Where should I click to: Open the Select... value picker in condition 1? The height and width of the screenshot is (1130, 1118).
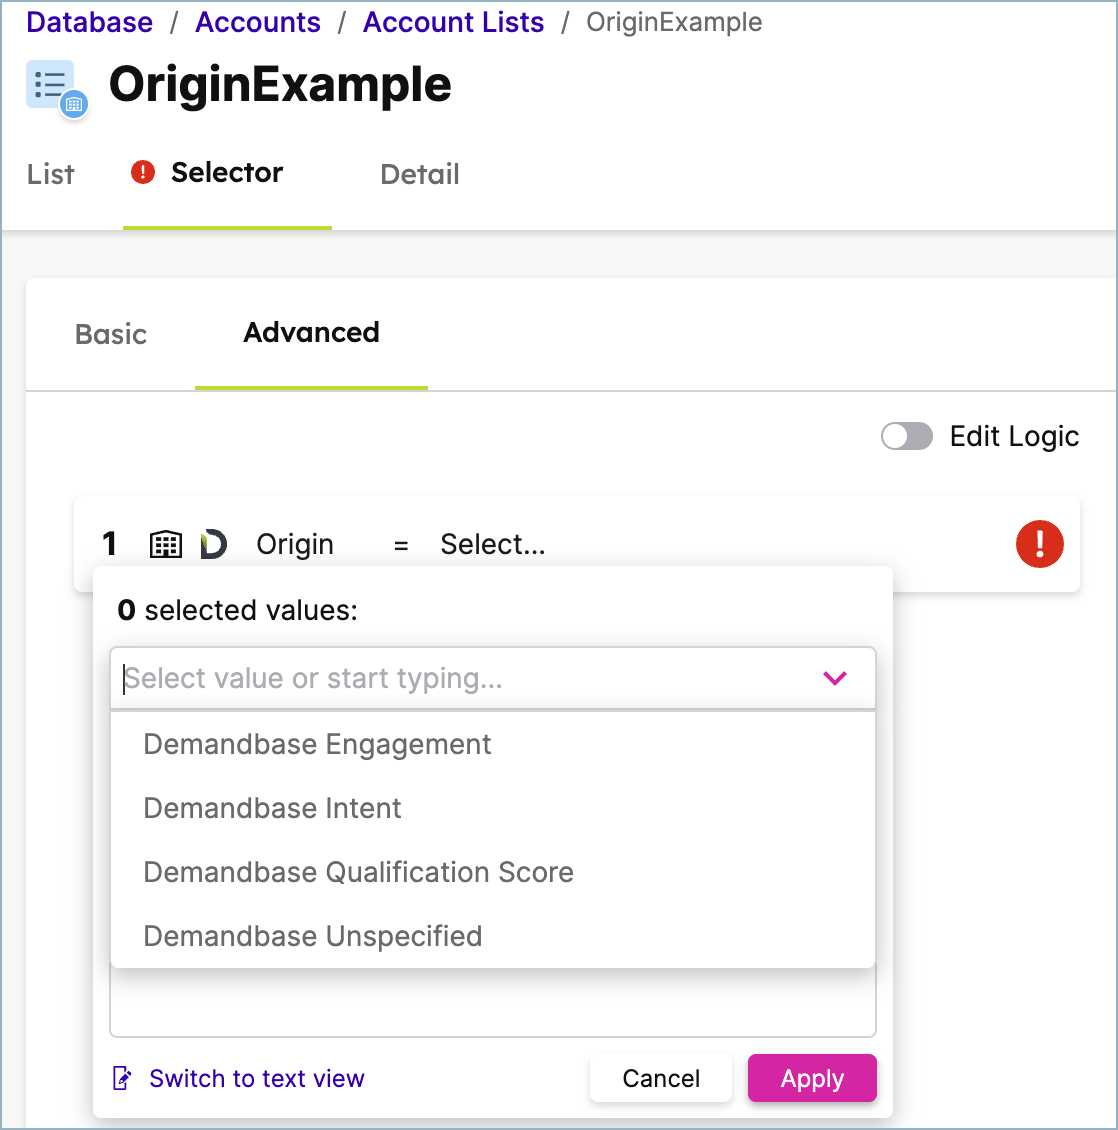(x=493, y=544)
